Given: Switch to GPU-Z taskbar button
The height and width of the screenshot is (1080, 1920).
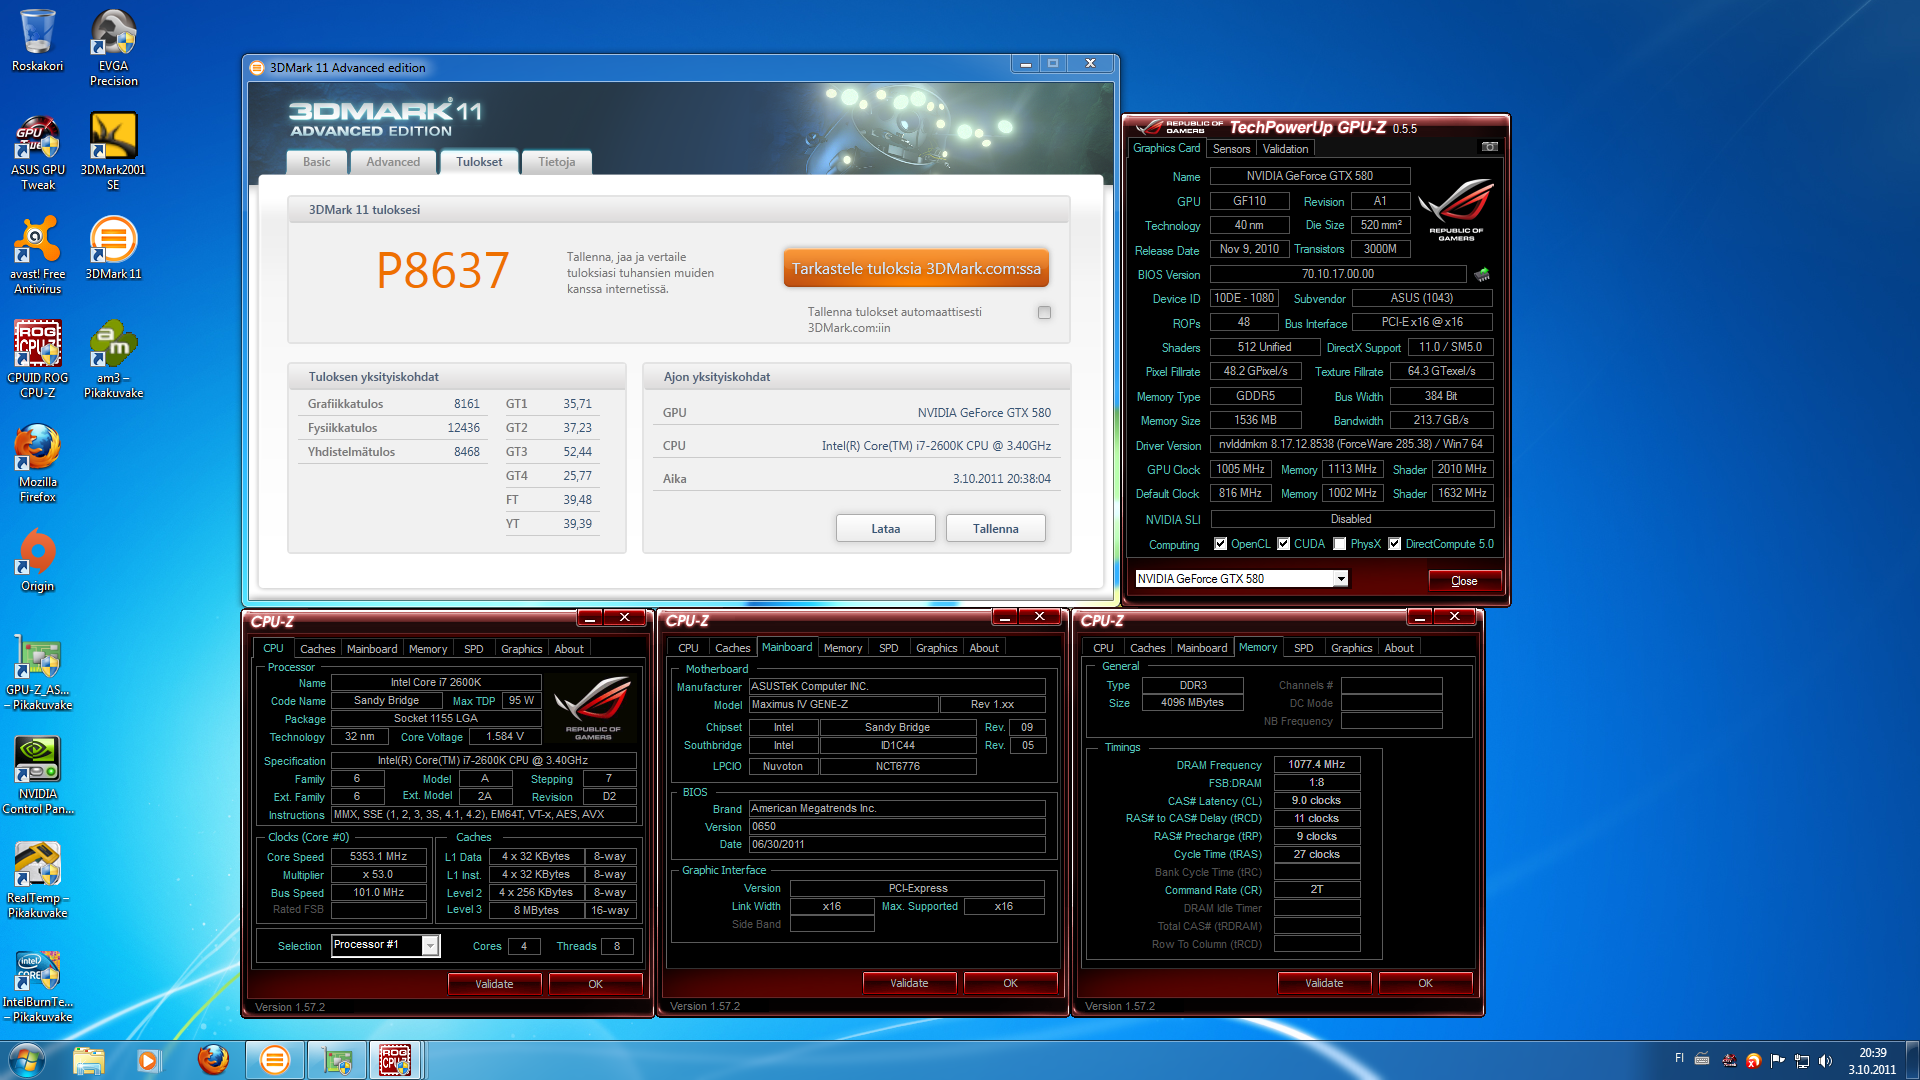Looking at the screenshot, I should (x=337, y=1060).
